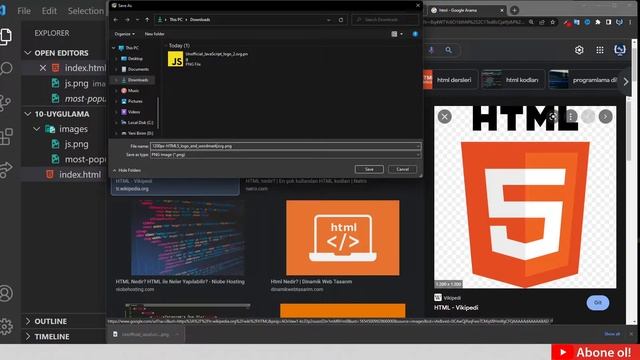This screenshot has width=640, height=360.
Task: Open the VS Code Search activity icon
Action: point(6,69)
